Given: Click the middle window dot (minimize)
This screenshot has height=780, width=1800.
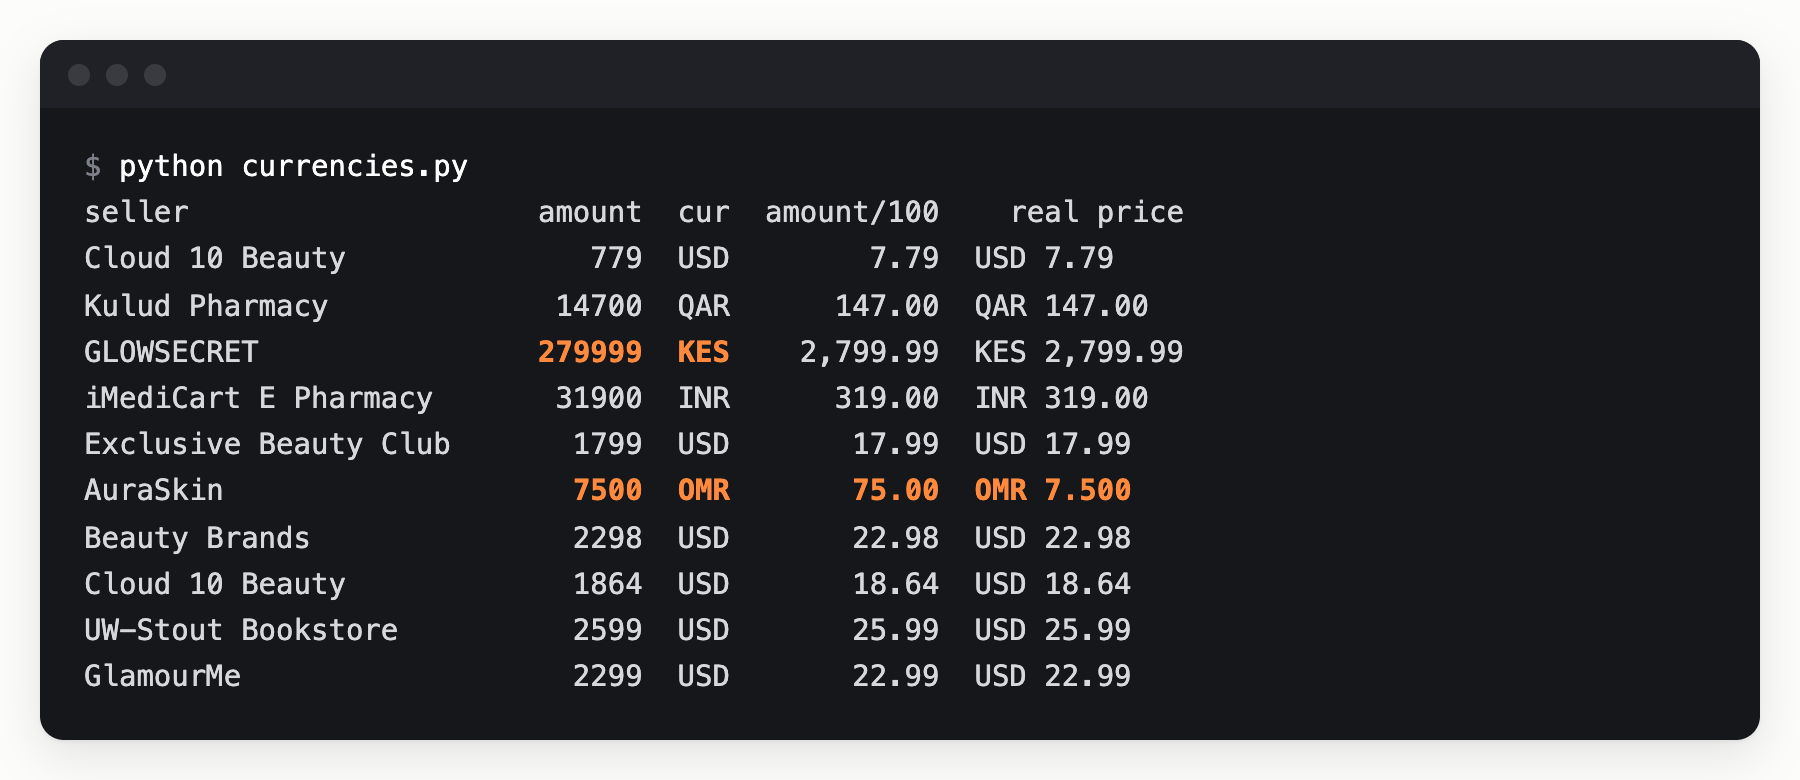Looking at the screenshot, I should [x=117, y=75].
